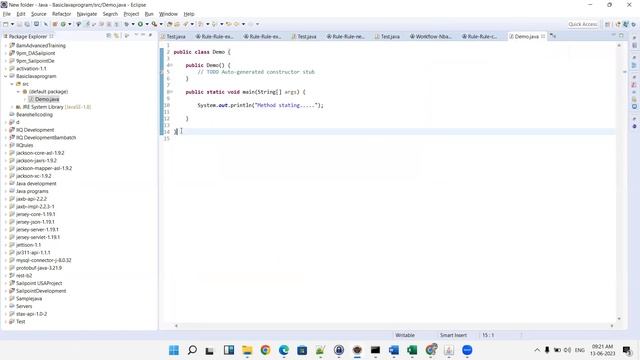This screenshot has height=360, width=640.
Task: Minimize the Package Explorer view
Action: [x=143, y=36]
